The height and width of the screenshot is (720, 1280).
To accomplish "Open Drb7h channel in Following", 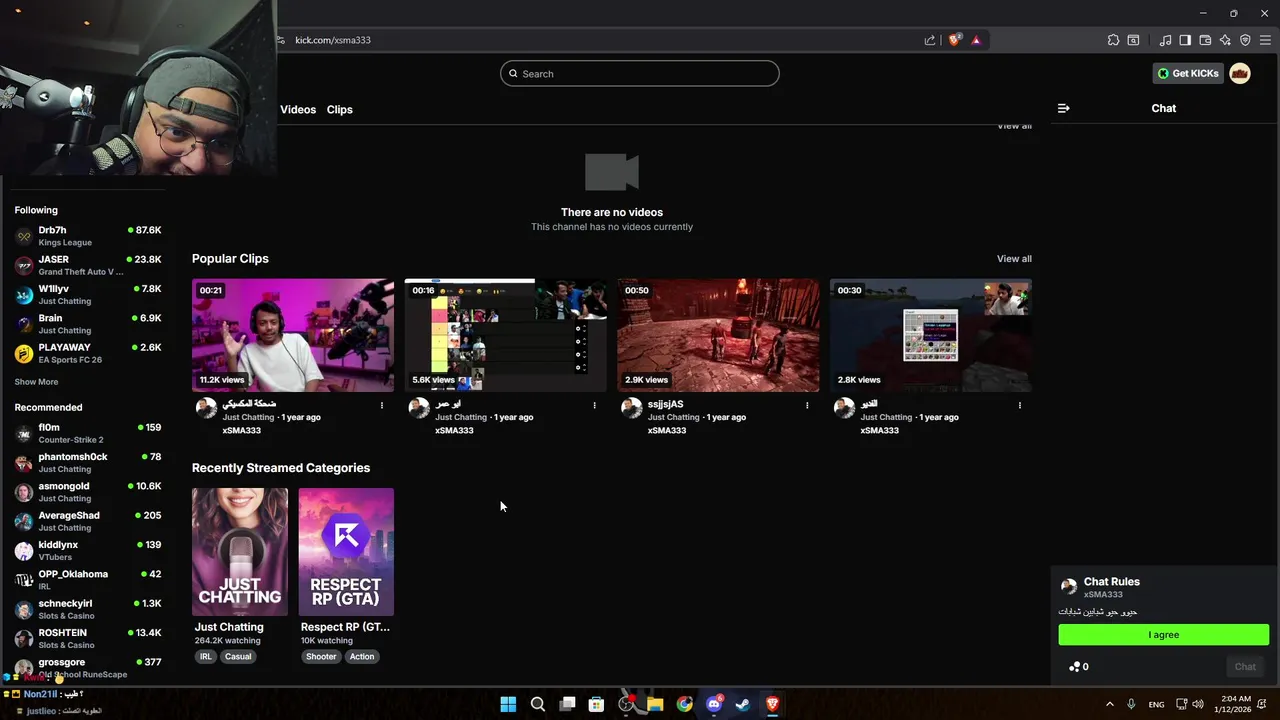I will coord(88,236).
